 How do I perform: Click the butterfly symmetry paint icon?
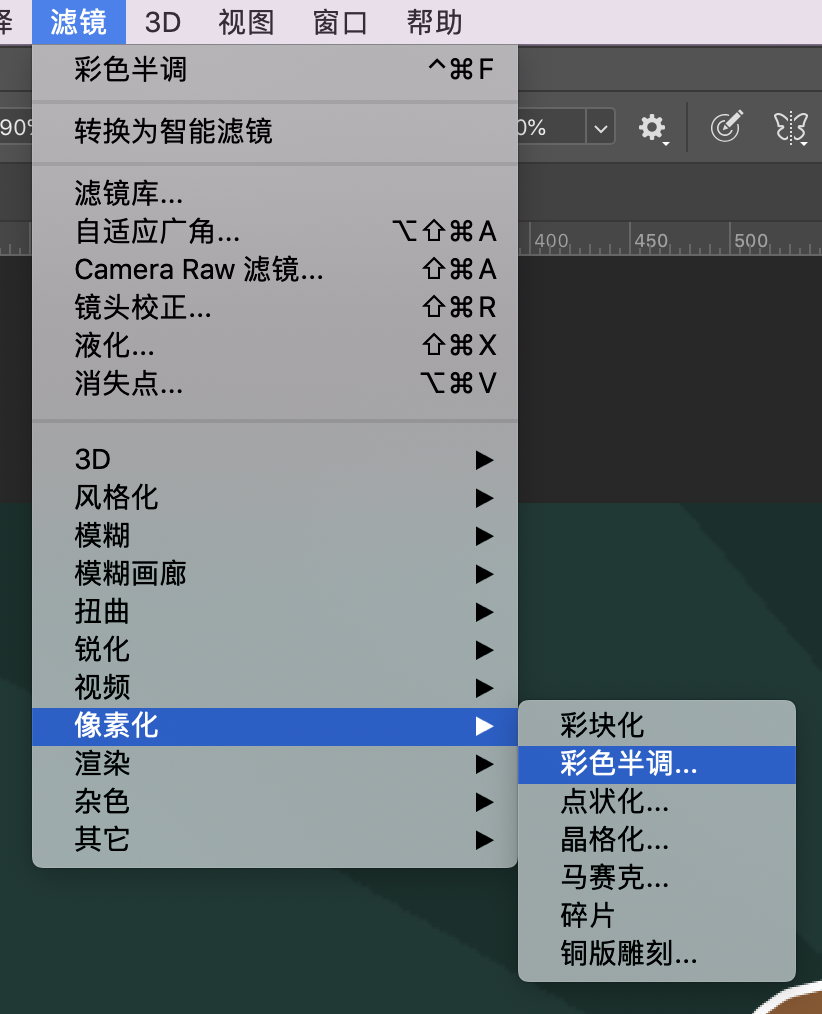790,127
